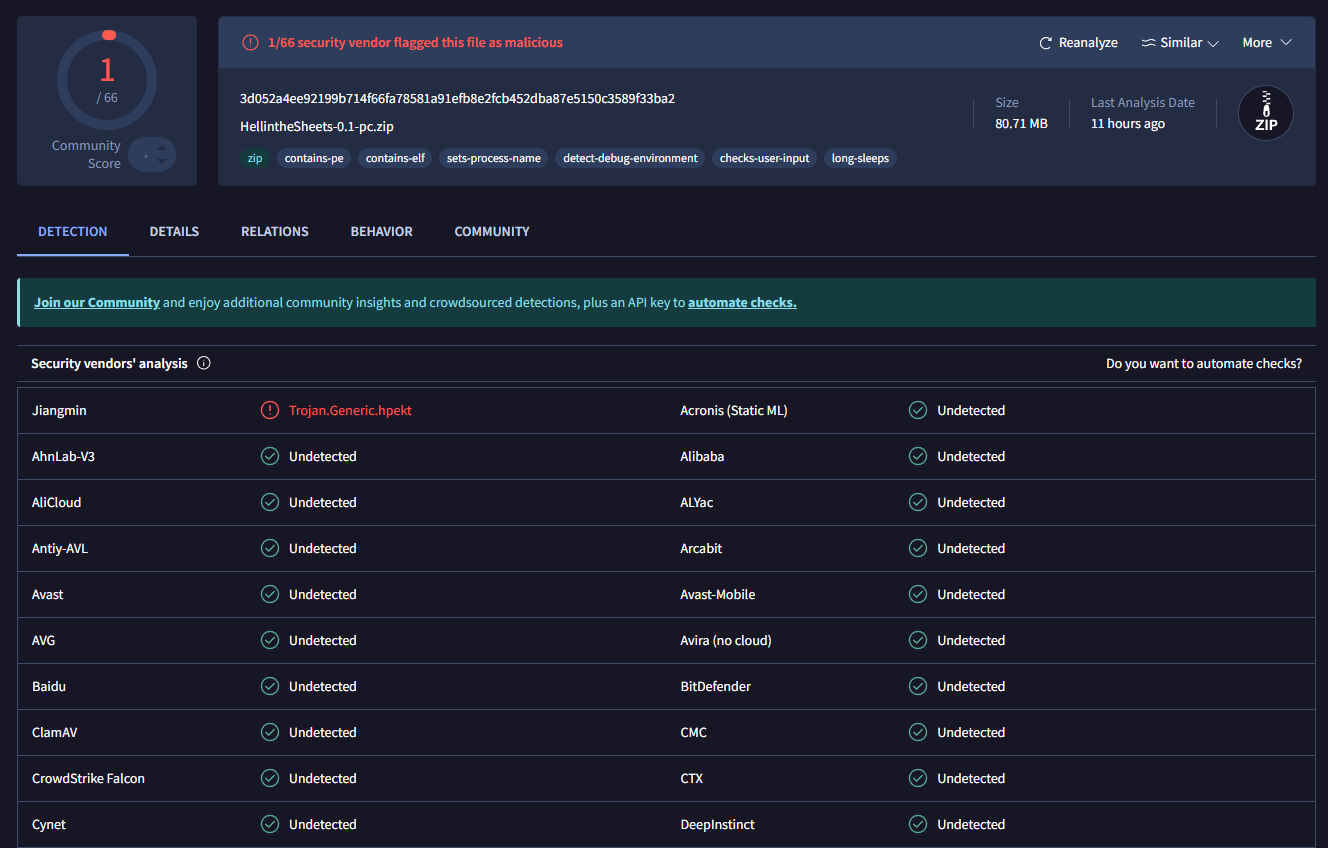
Task: Select the detect-debug-environment tag
Action: coord(630,158)
